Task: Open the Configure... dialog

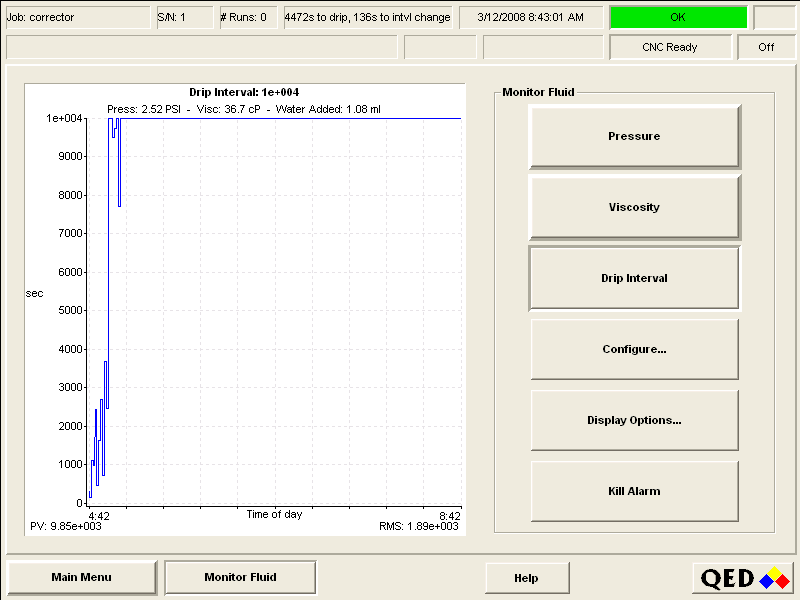Action: tap(634, 349)
